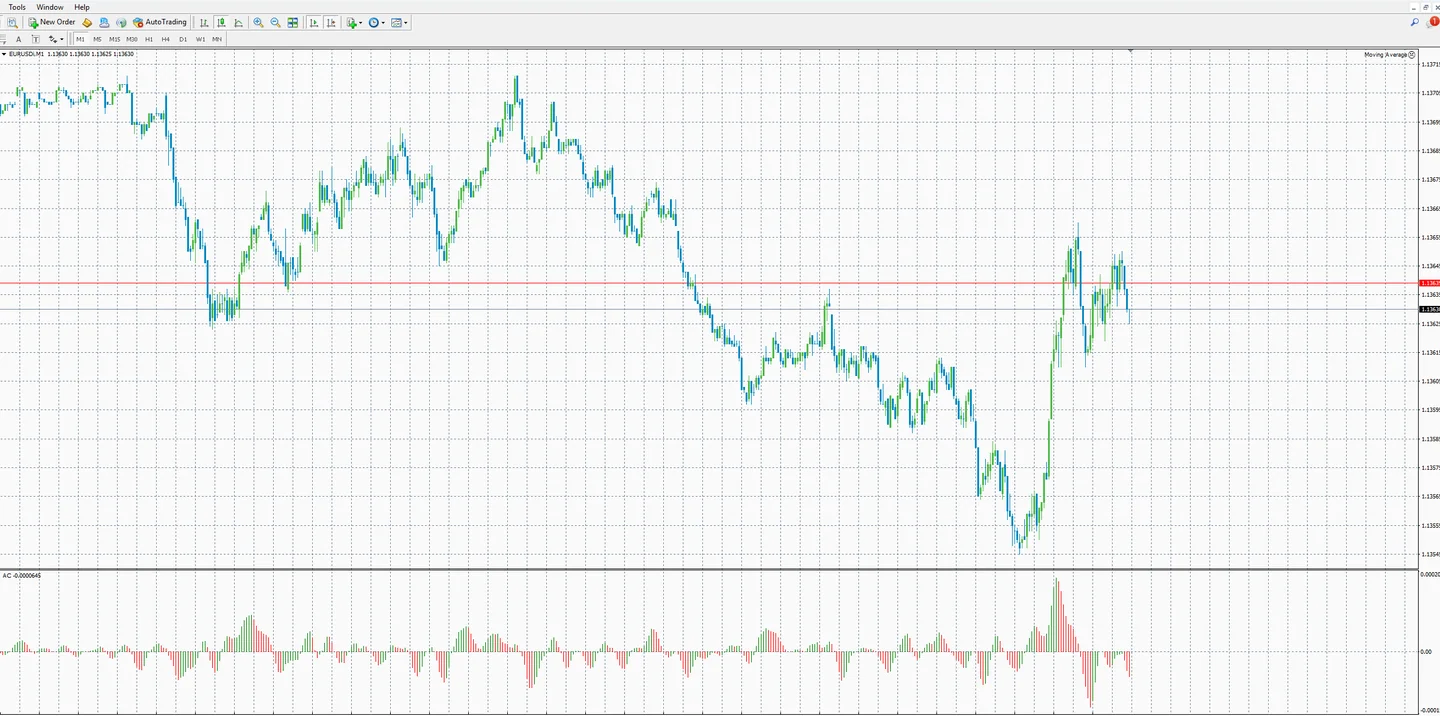Switch to the MN timeframe

coord(217,39)
